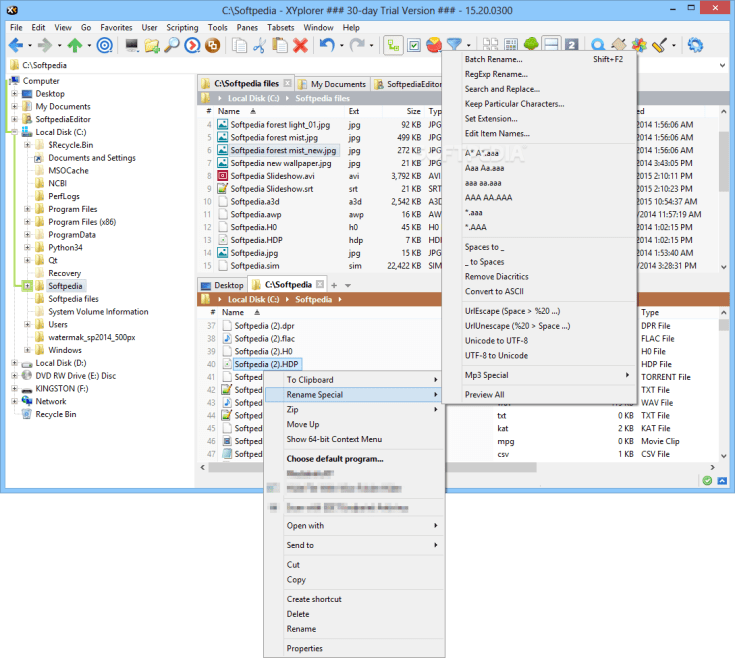Click the Copy pages toolbar icon

[x=240, y=45]
